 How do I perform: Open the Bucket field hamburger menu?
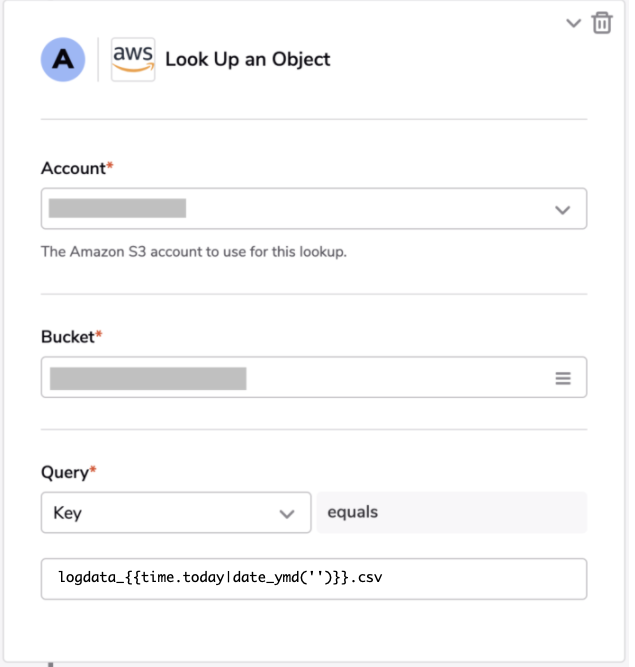coord(563,378)
